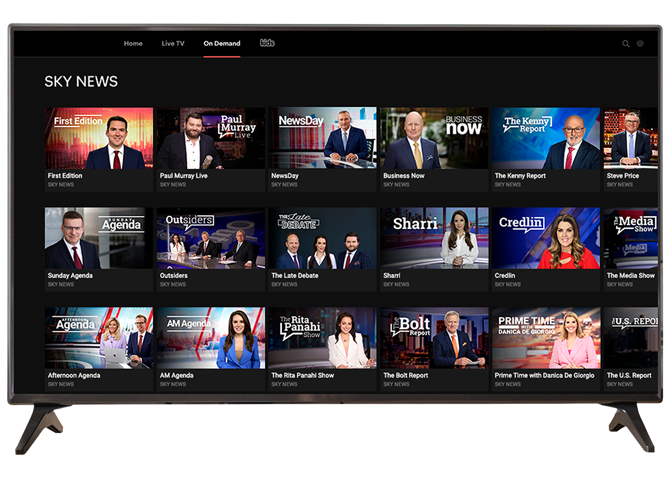
Task: Open the Sunday Agenda tile
Action: 99,238
